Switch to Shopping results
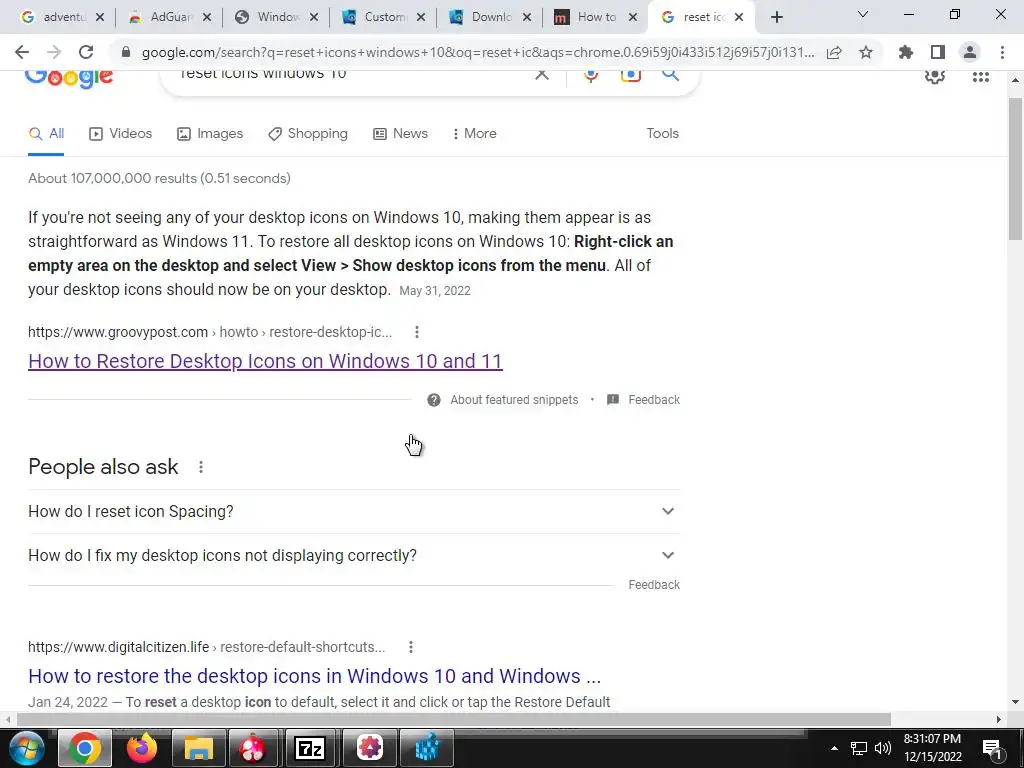 click(x=308, y=133)
